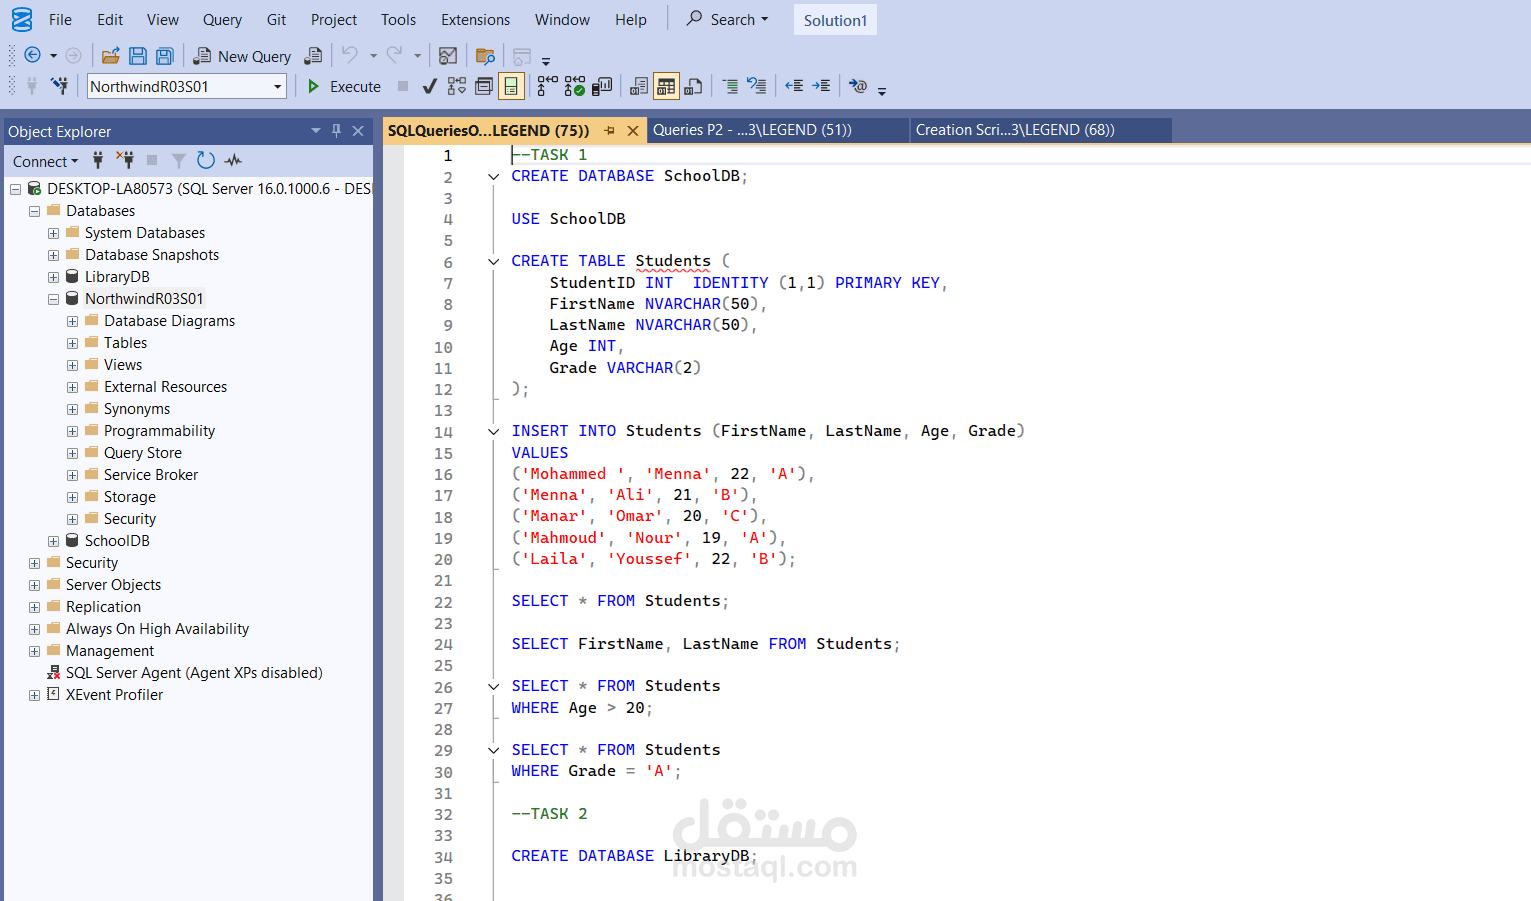Click the Search box in the menu bar
1531x901 pixels.
pyautogui.click(x=727, y=20)
